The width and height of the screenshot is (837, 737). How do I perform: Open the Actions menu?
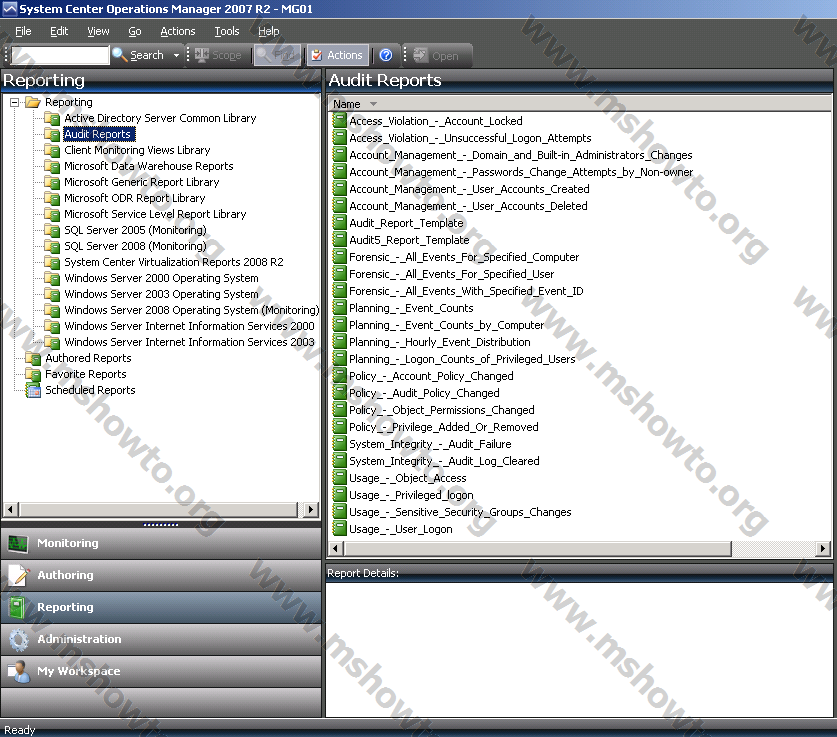click(x=178, y=31)
